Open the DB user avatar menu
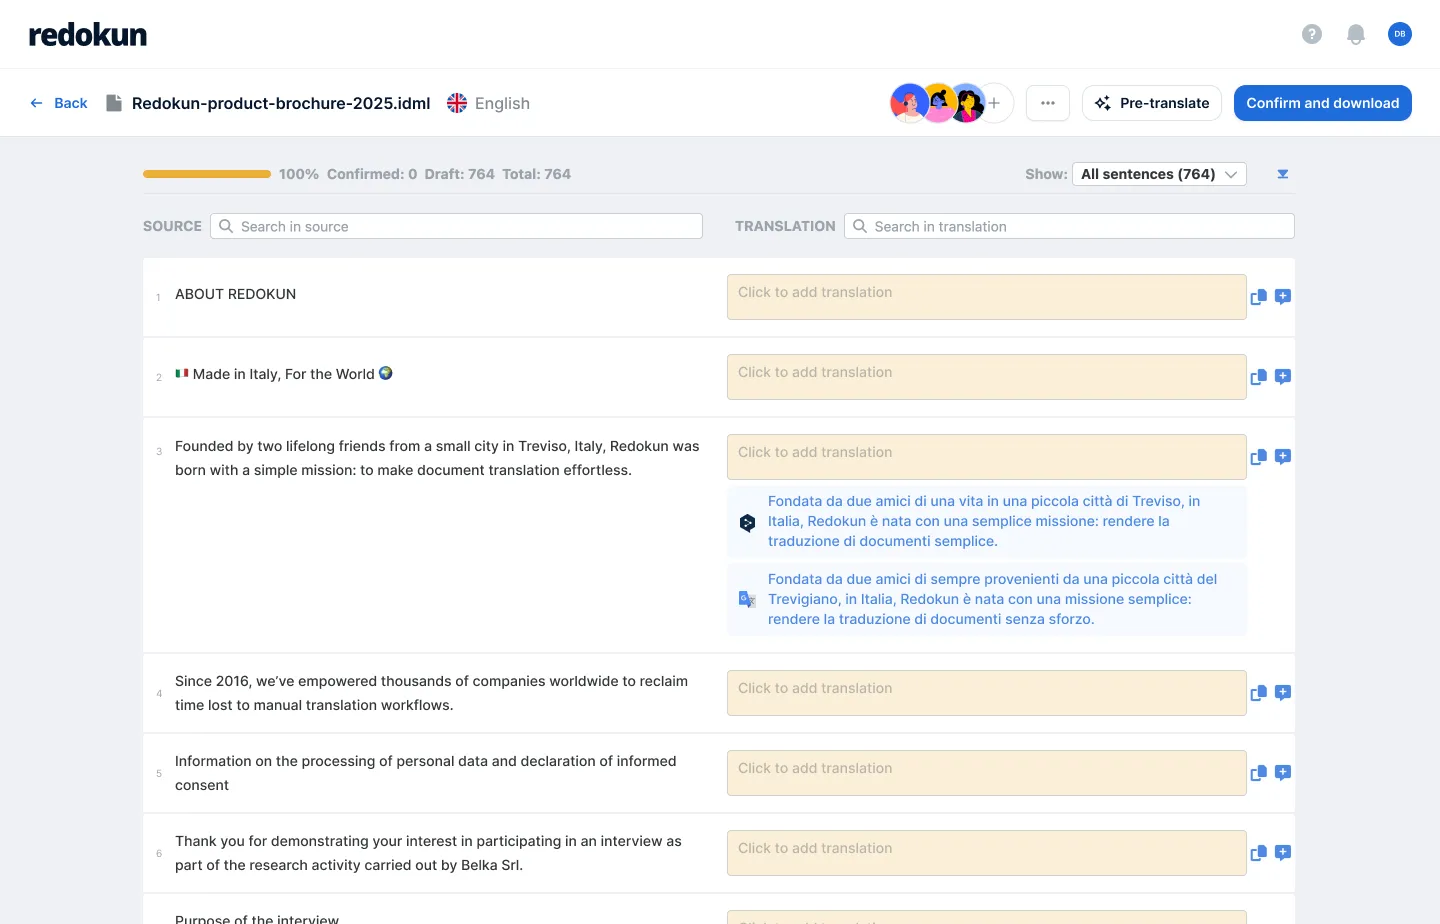 click(1400, 34)
